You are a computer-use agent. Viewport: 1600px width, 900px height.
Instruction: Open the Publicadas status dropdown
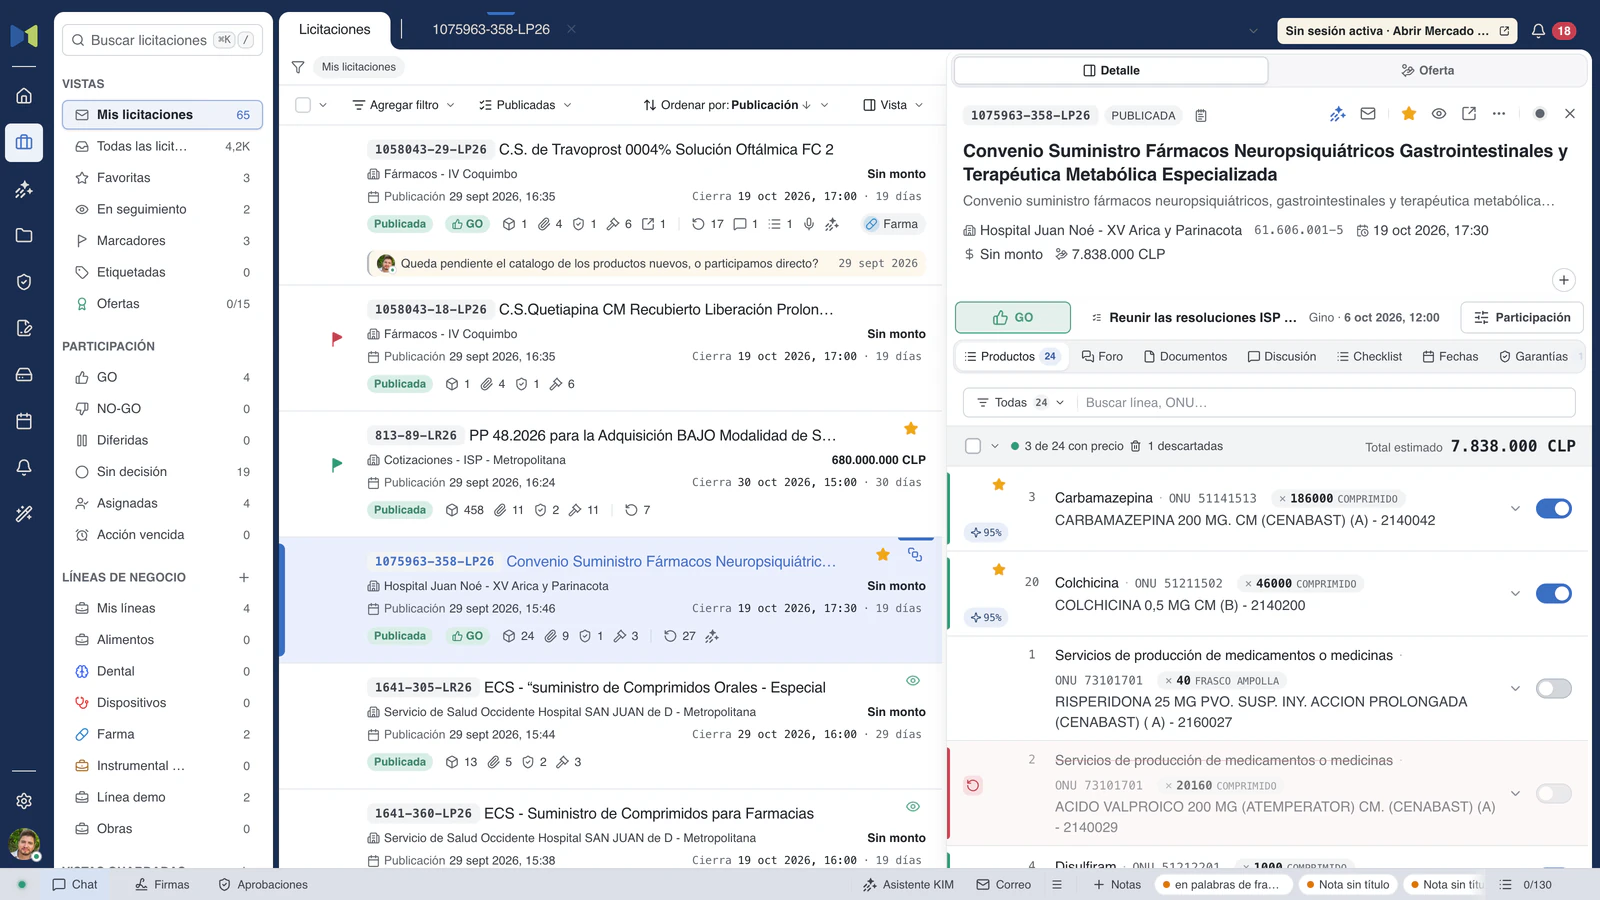tap(525, 105)
